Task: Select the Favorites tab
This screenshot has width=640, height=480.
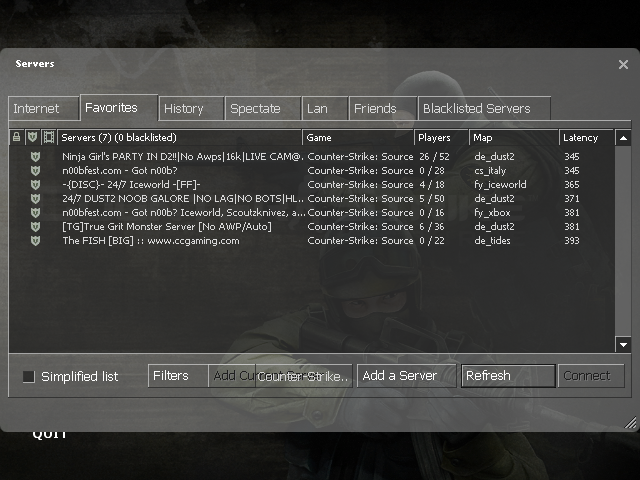Action: (x=119, y=108)
